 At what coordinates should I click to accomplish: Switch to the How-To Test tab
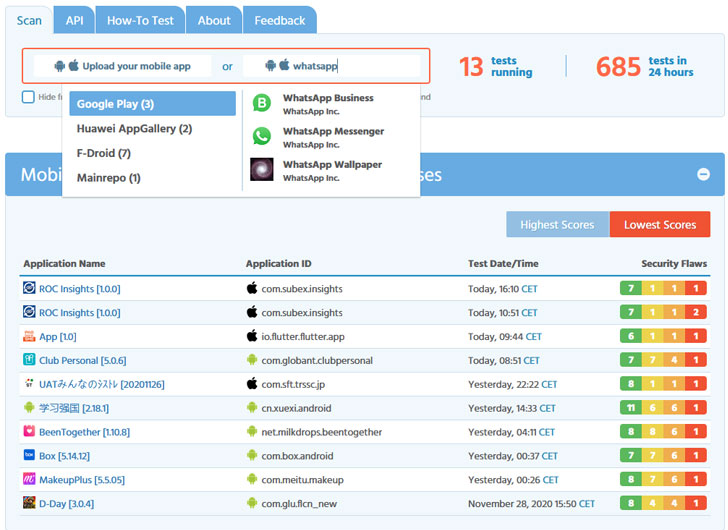click(140, 20)
